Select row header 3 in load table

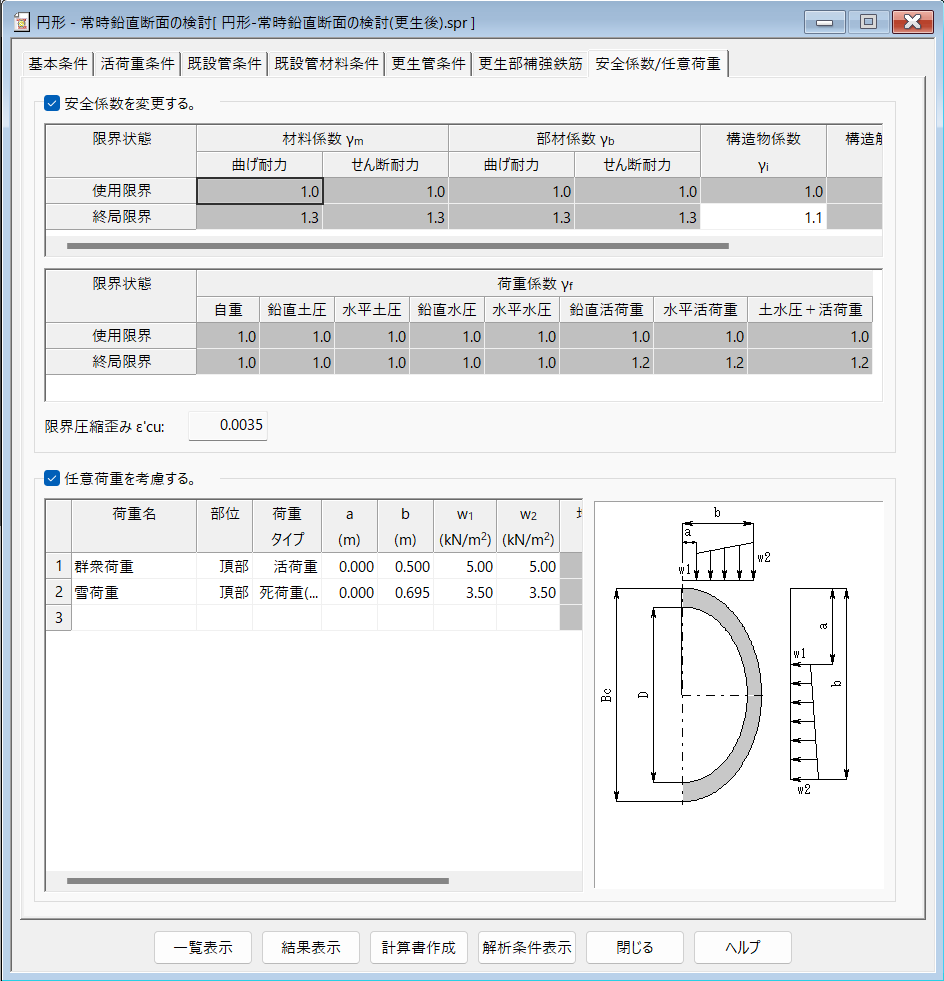pos(59,618)
